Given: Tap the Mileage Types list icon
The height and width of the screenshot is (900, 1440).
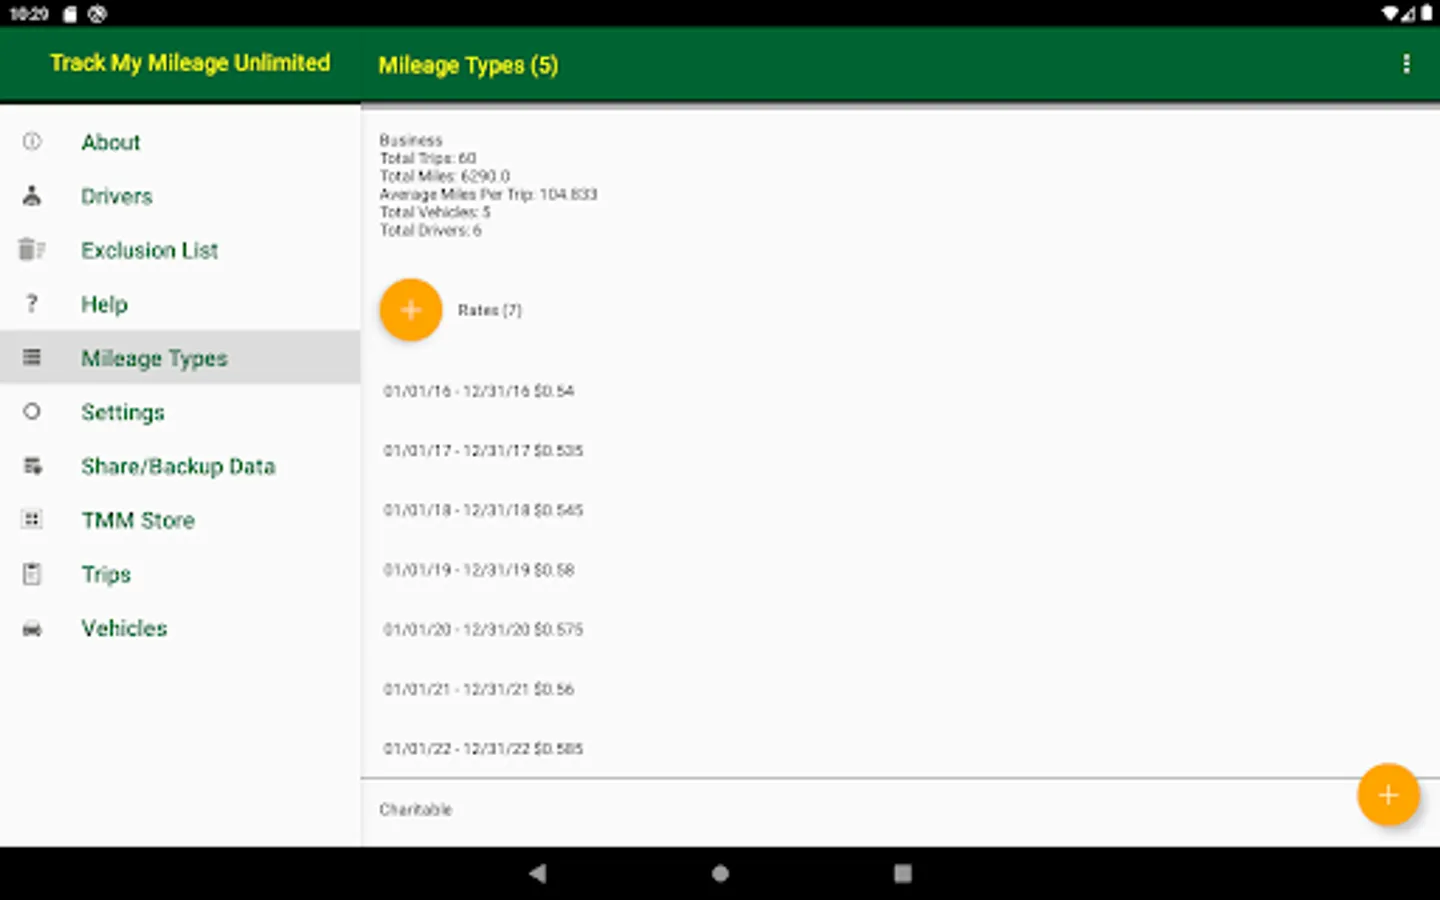Looking at the screenshot, I should point(32,357).
